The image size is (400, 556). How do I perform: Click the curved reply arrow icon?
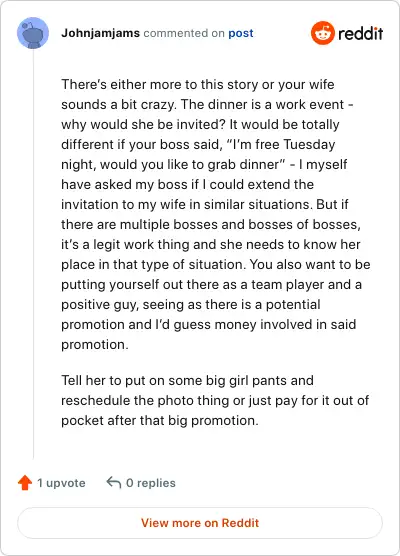(114, 482)
